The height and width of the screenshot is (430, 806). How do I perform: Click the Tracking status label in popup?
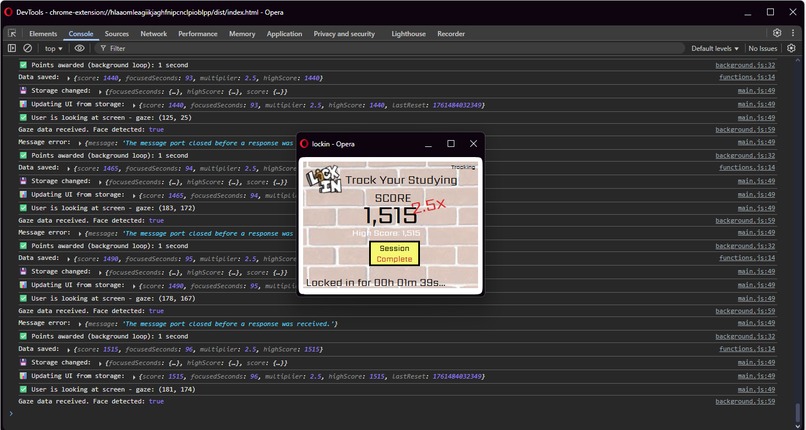click(463, 167)
